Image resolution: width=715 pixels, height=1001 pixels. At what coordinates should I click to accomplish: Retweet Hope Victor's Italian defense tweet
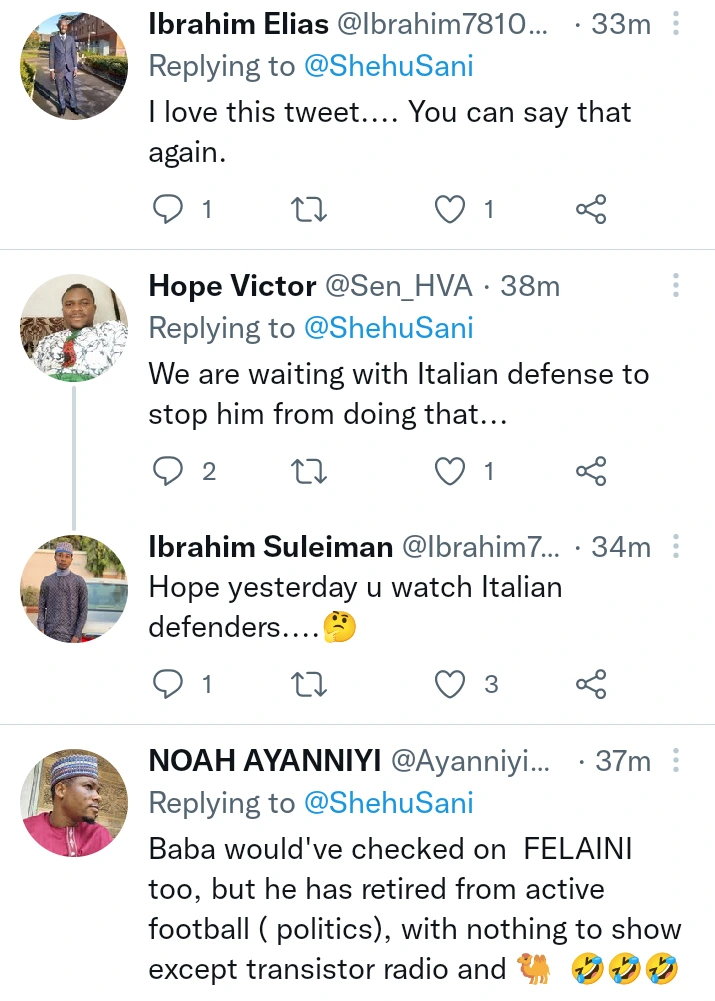click(308, 471)
